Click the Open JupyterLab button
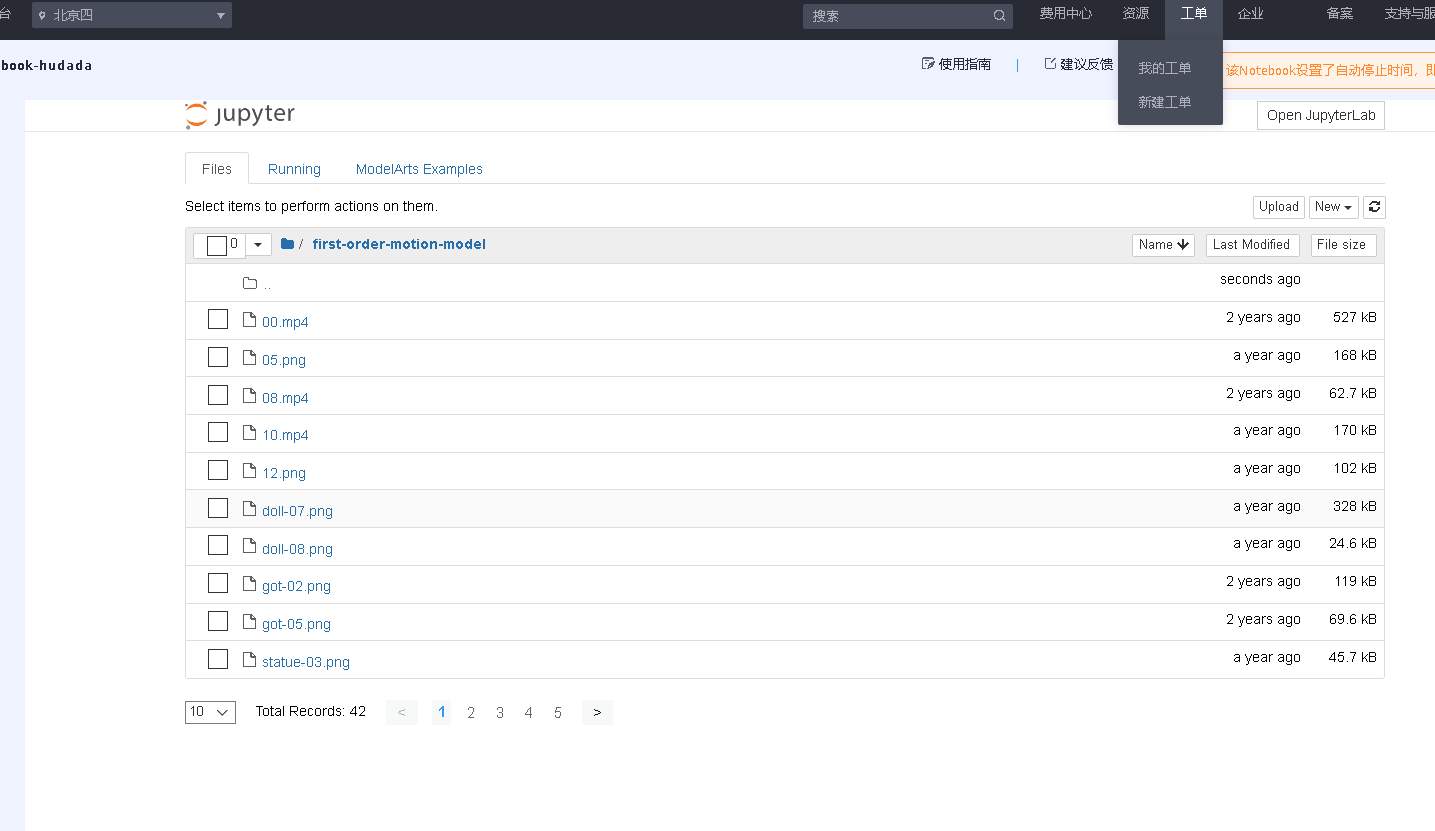The image size is (1435, 831). pyautogui.click(x=1321, y=115)
